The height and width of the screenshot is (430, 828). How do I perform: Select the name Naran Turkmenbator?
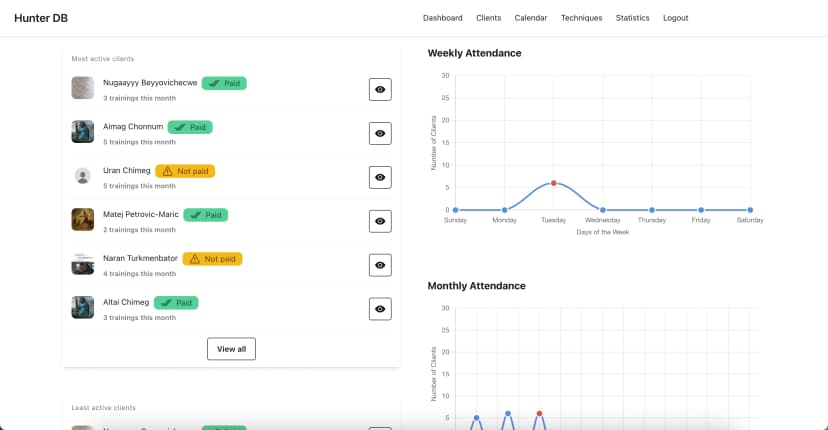point(140,258)
